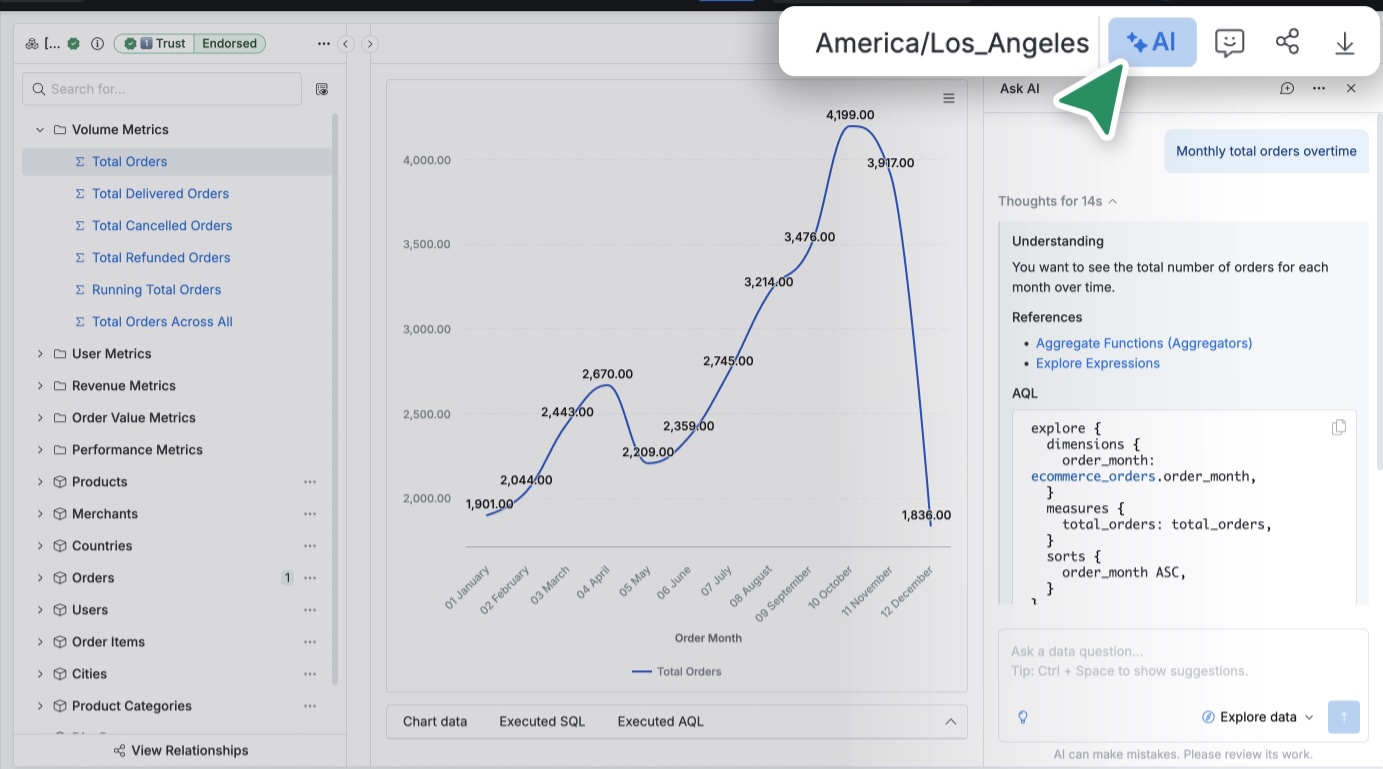This screenshot has width=1383, height=769.
Task: Open the chart hamburger menu
Action: tap(949, 98)
